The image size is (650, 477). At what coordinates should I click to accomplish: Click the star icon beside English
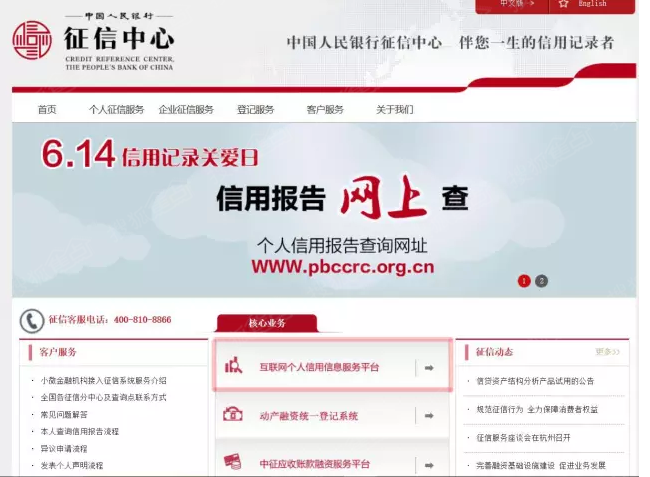[563, 4]
